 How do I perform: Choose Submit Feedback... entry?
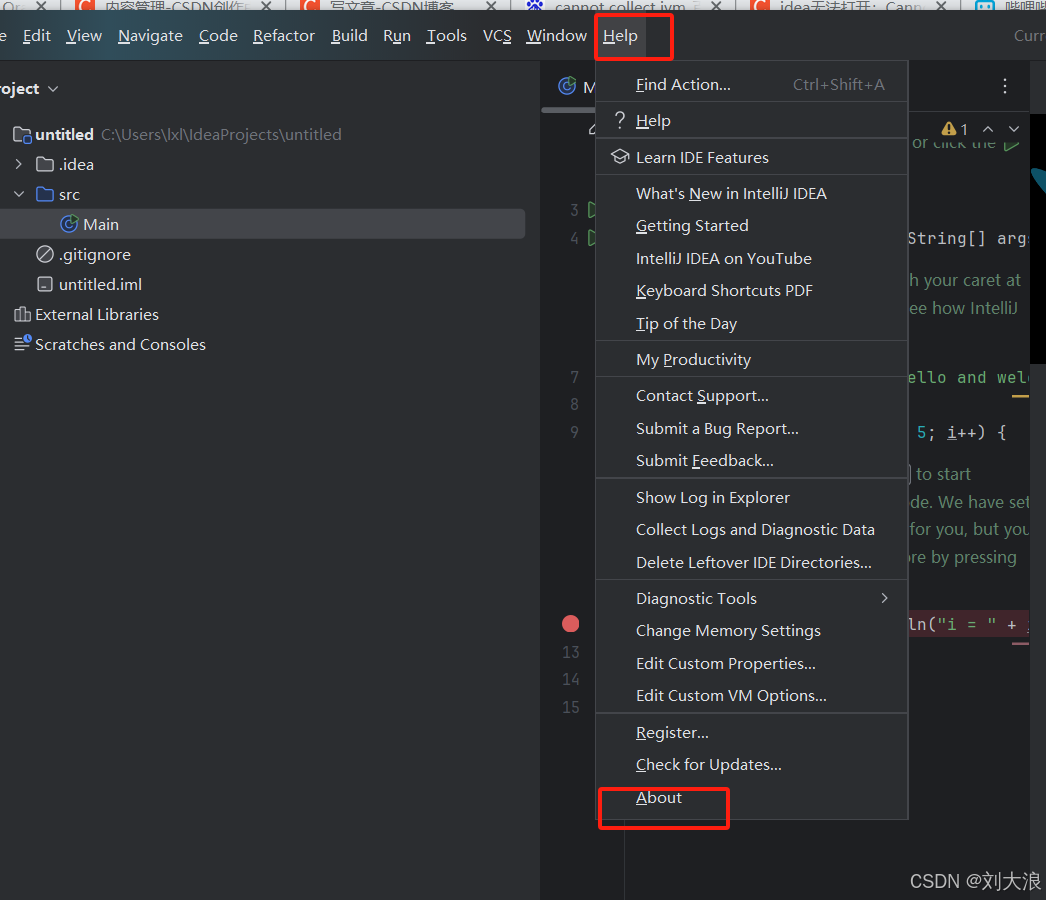[752, 461]
